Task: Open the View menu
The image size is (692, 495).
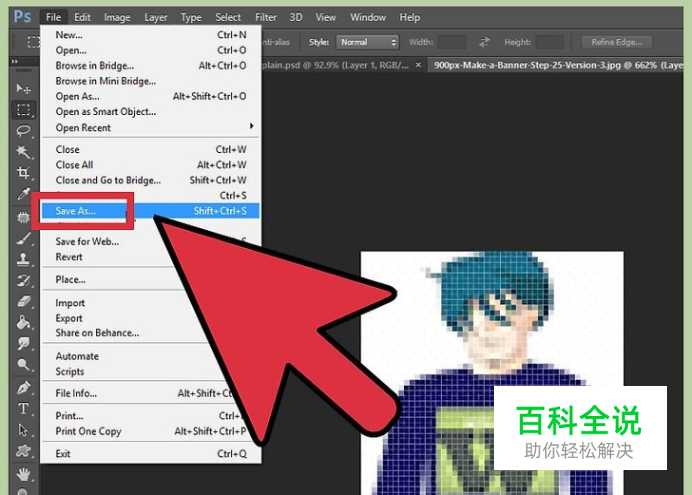Action: pos(326,17)
